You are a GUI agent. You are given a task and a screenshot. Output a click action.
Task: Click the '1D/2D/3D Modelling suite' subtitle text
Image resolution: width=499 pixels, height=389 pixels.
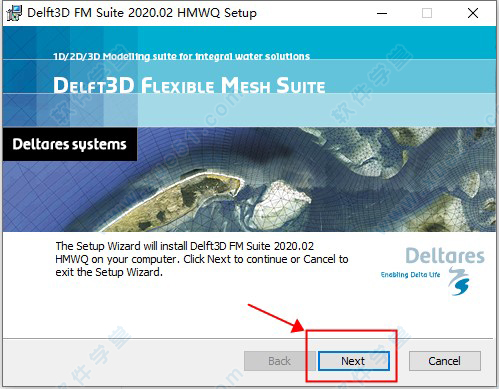pos(181,56)
